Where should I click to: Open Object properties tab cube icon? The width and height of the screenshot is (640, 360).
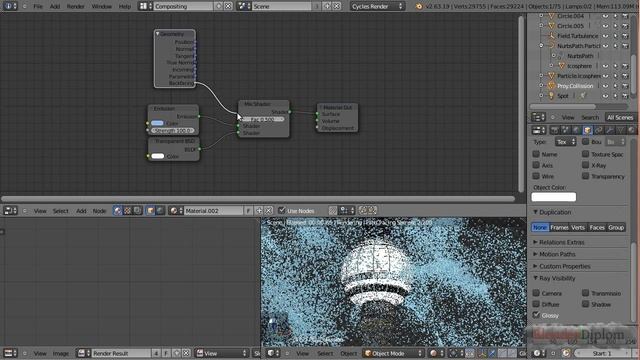(x=587, y=130)
